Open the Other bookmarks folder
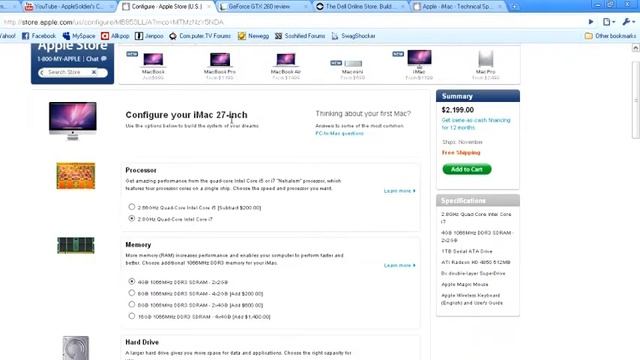 (610, 36)
